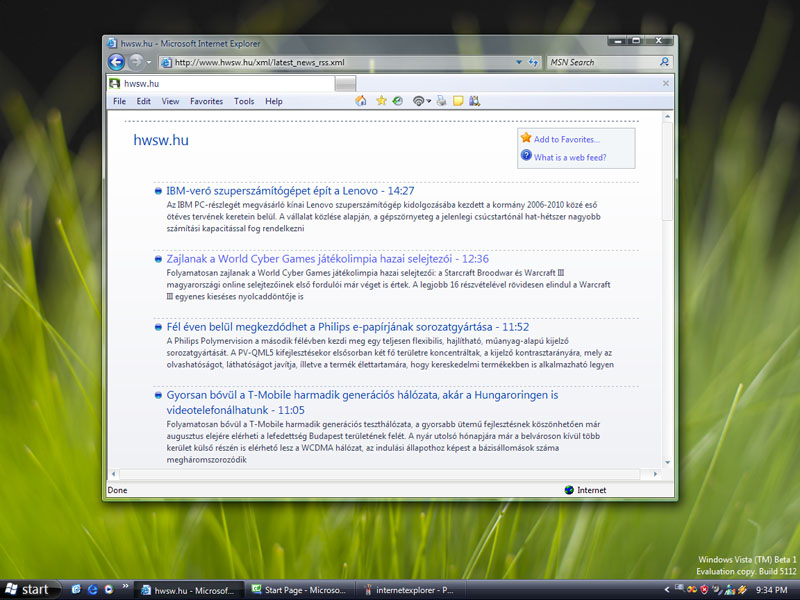The width and height of the screenshot is (800, 600).
Task: Click the Home icon in the toolbar
Action: point(361,101)
